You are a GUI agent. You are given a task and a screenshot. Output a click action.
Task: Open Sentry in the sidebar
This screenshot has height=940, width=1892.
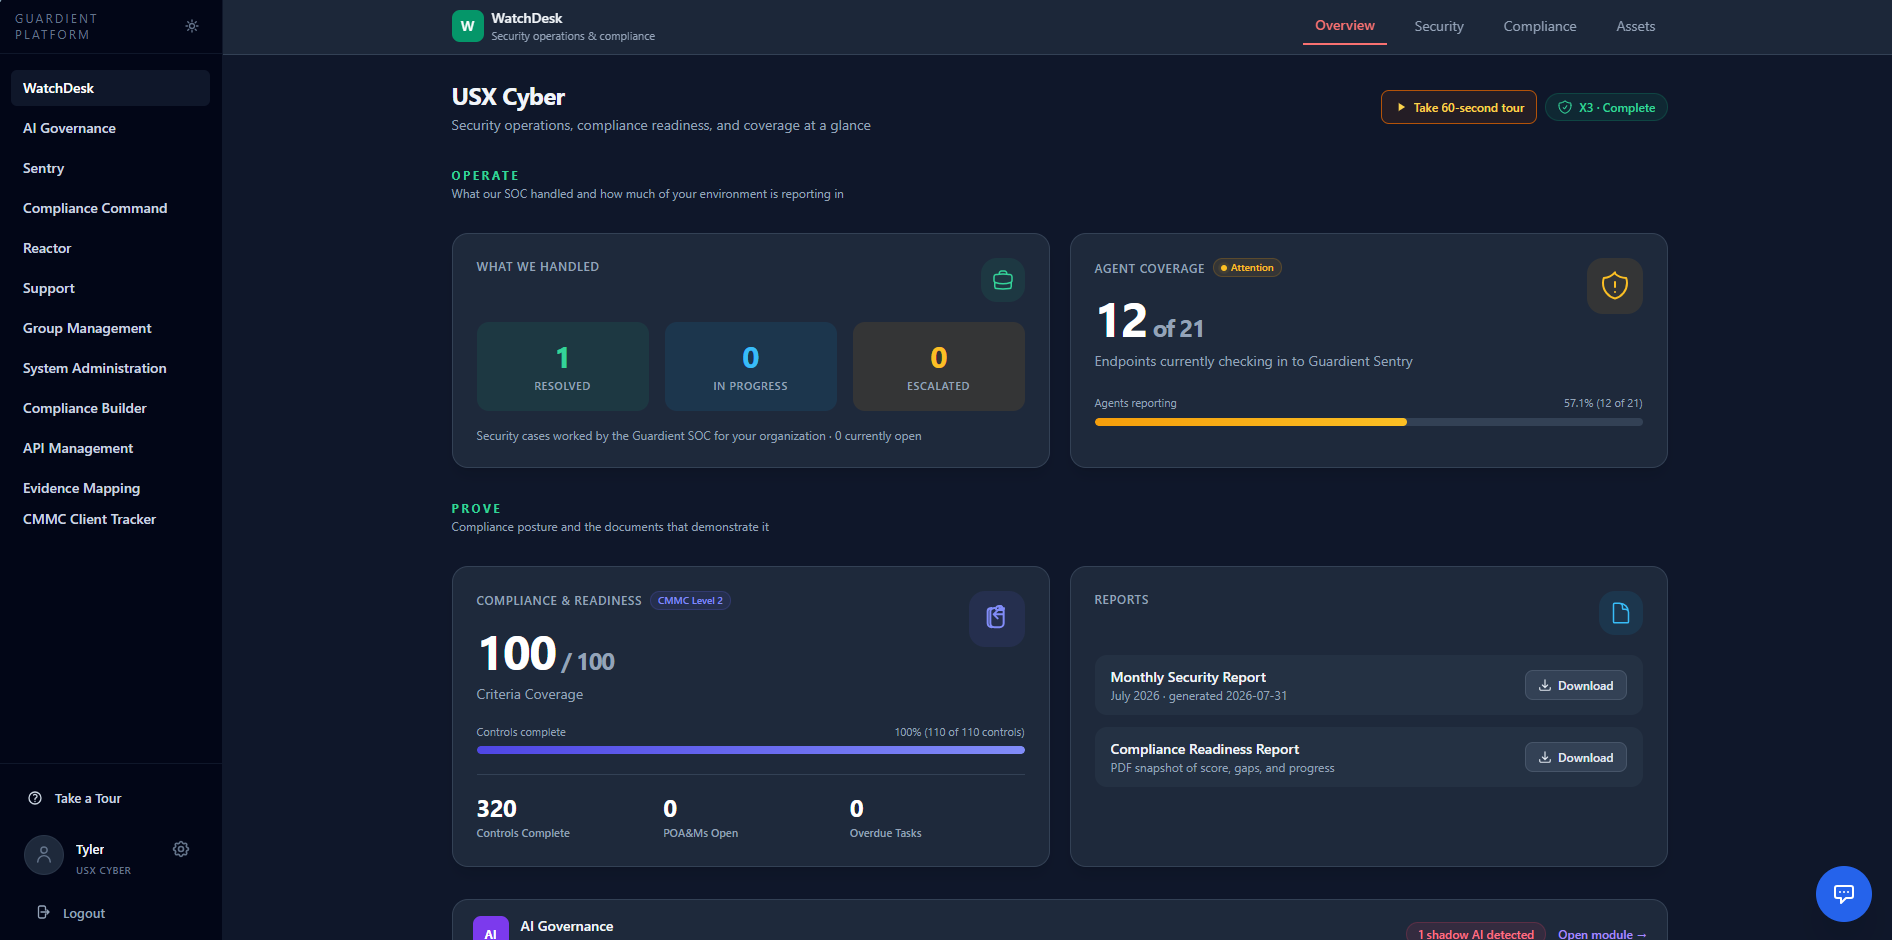pos(110,168)
